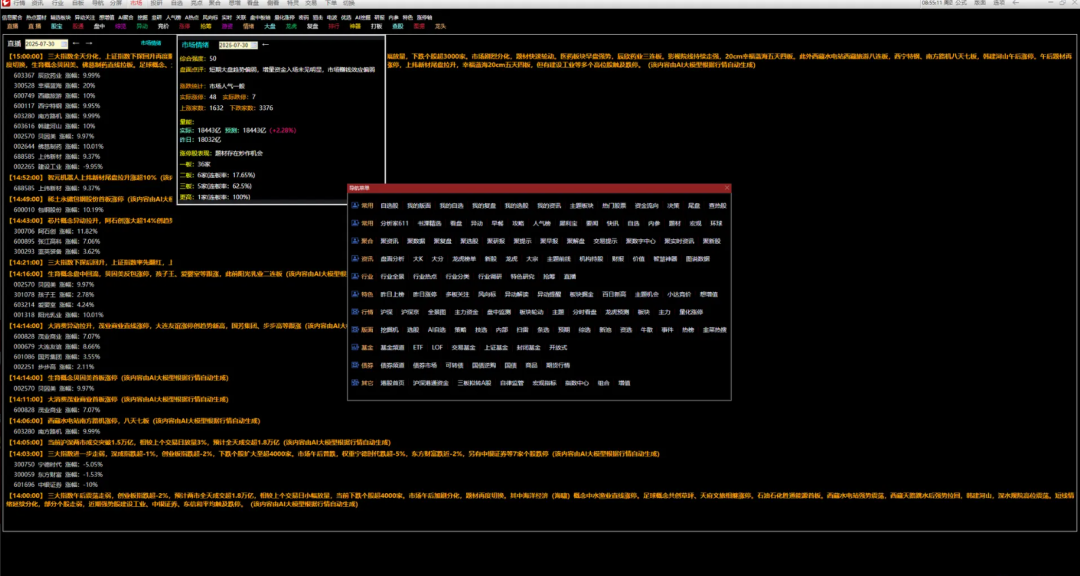
Task: Click the red app logo in top-left corner
Action: point(5,4)
